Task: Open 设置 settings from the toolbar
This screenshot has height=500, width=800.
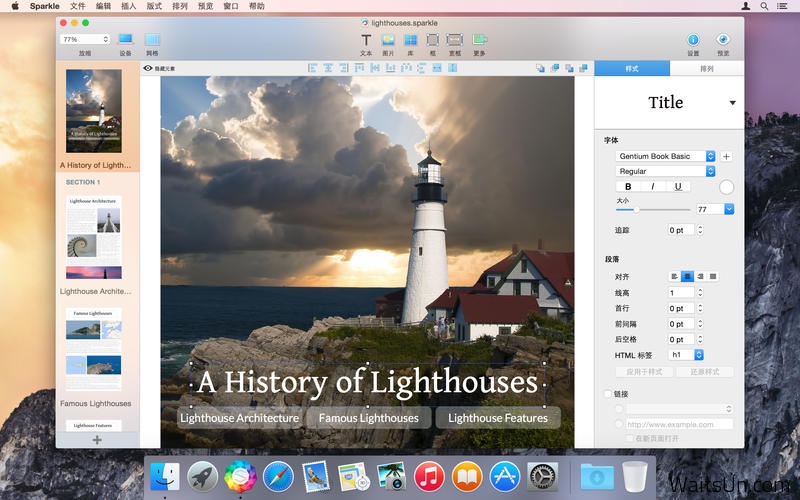Action: point(693,40)
